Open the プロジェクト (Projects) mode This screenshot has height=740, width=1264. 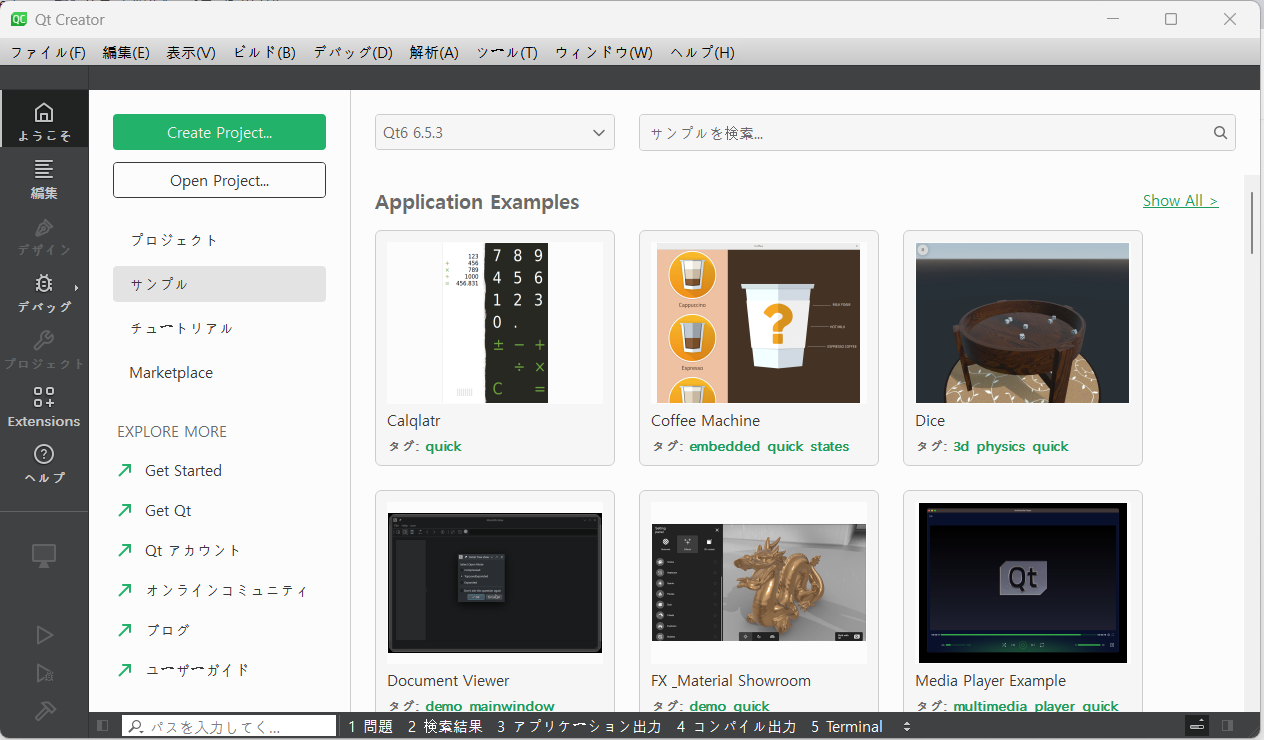click(44, 349)
